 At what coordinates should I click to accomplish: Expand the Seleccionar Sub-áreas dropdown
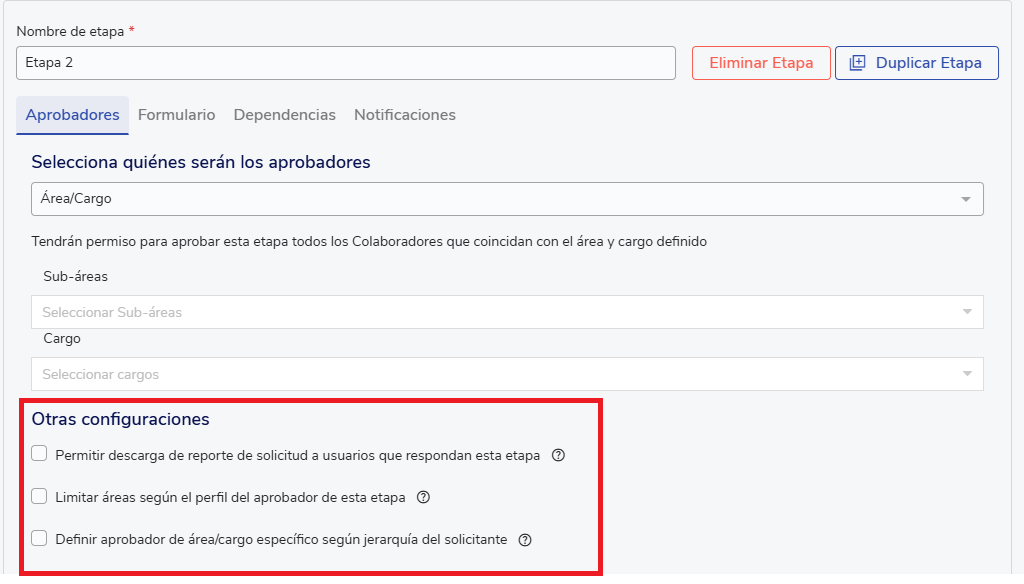point(500,312)
